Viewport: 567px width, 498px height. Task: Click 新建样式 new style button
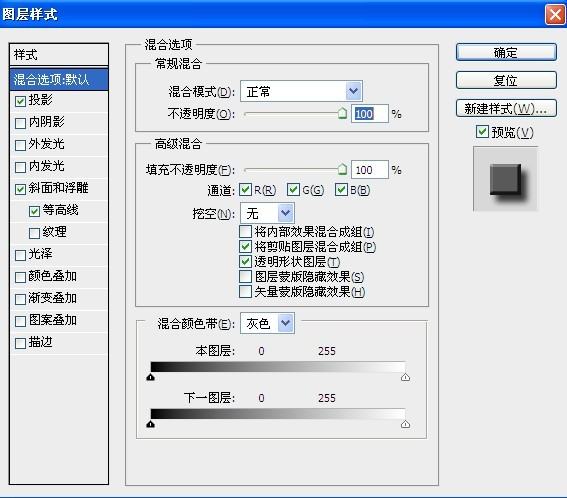click(x=506, y=108)
